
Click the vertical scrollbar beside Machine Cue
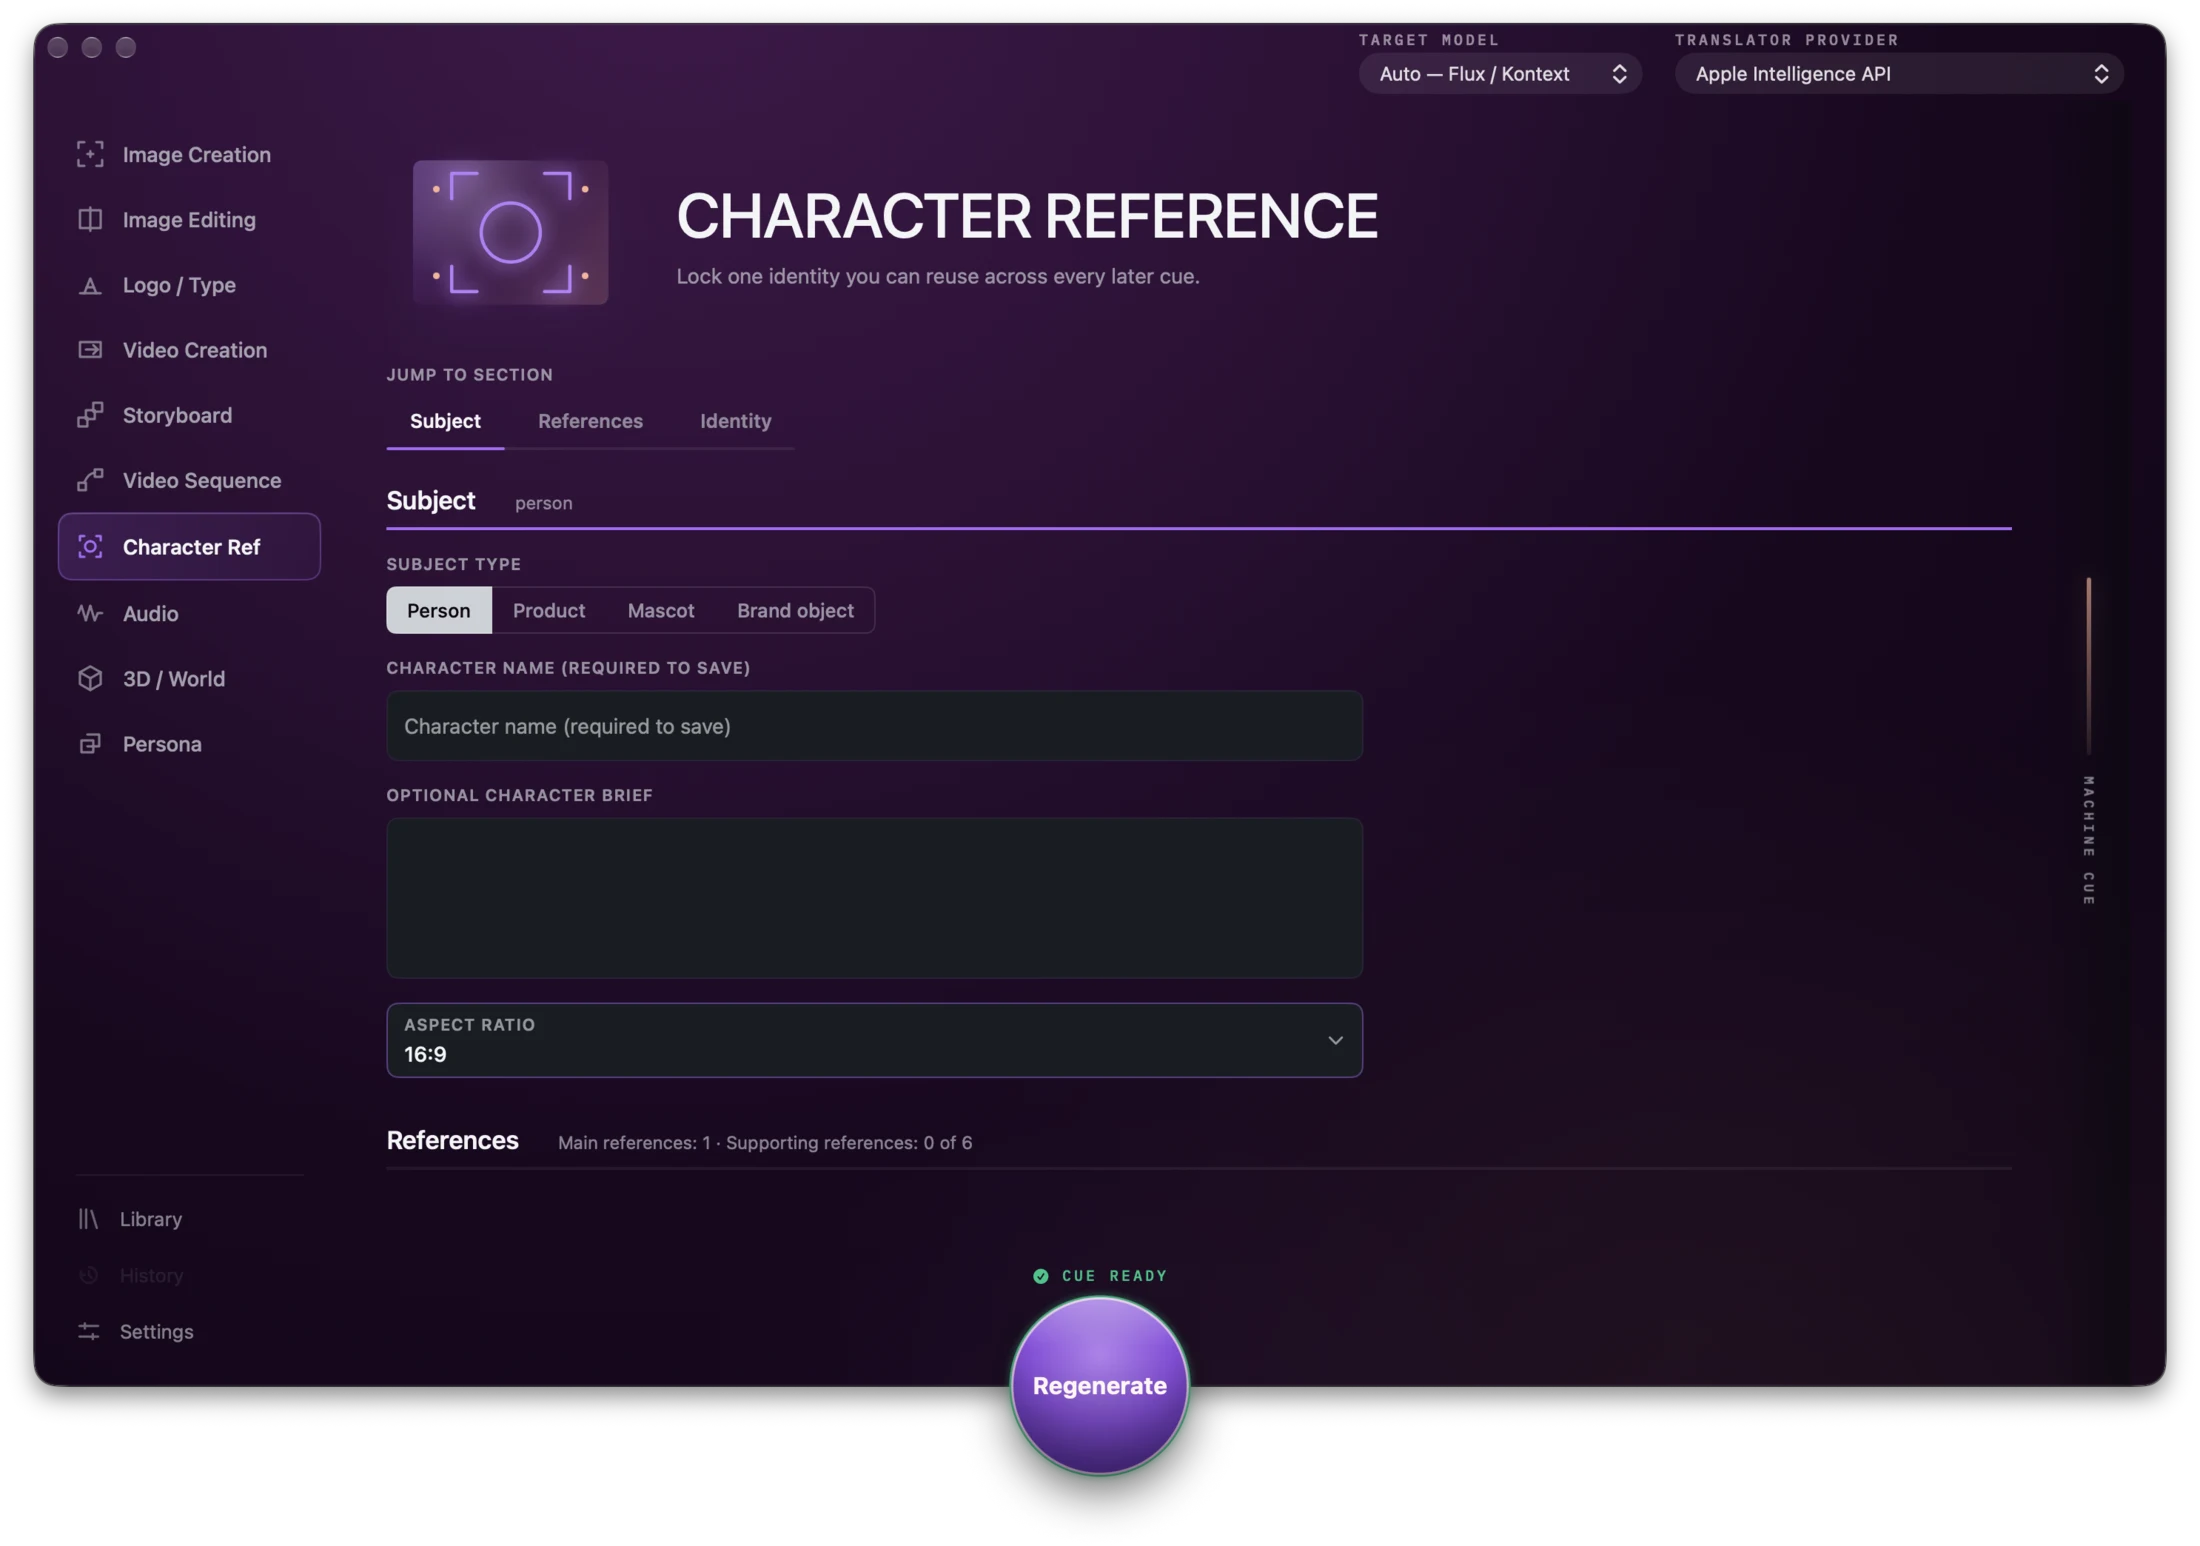tap(2088, 665)
